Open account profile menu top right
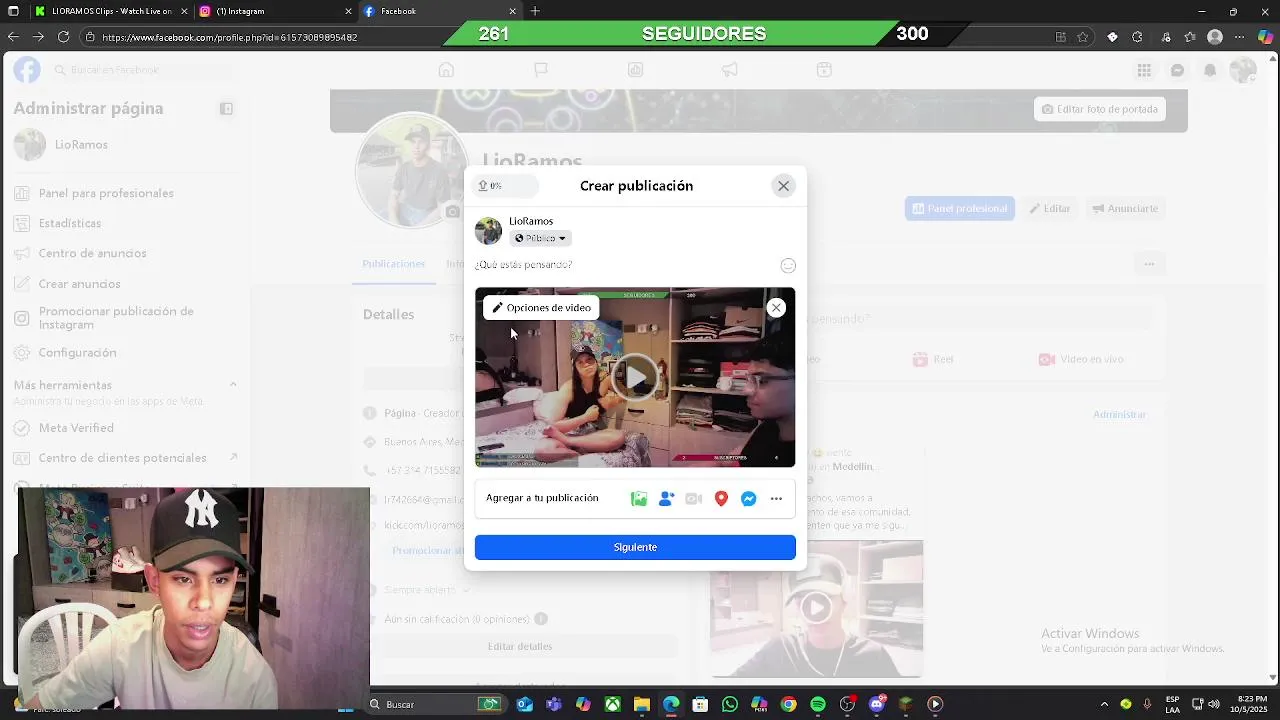1280x720 pixels. tap(1243, 70)
